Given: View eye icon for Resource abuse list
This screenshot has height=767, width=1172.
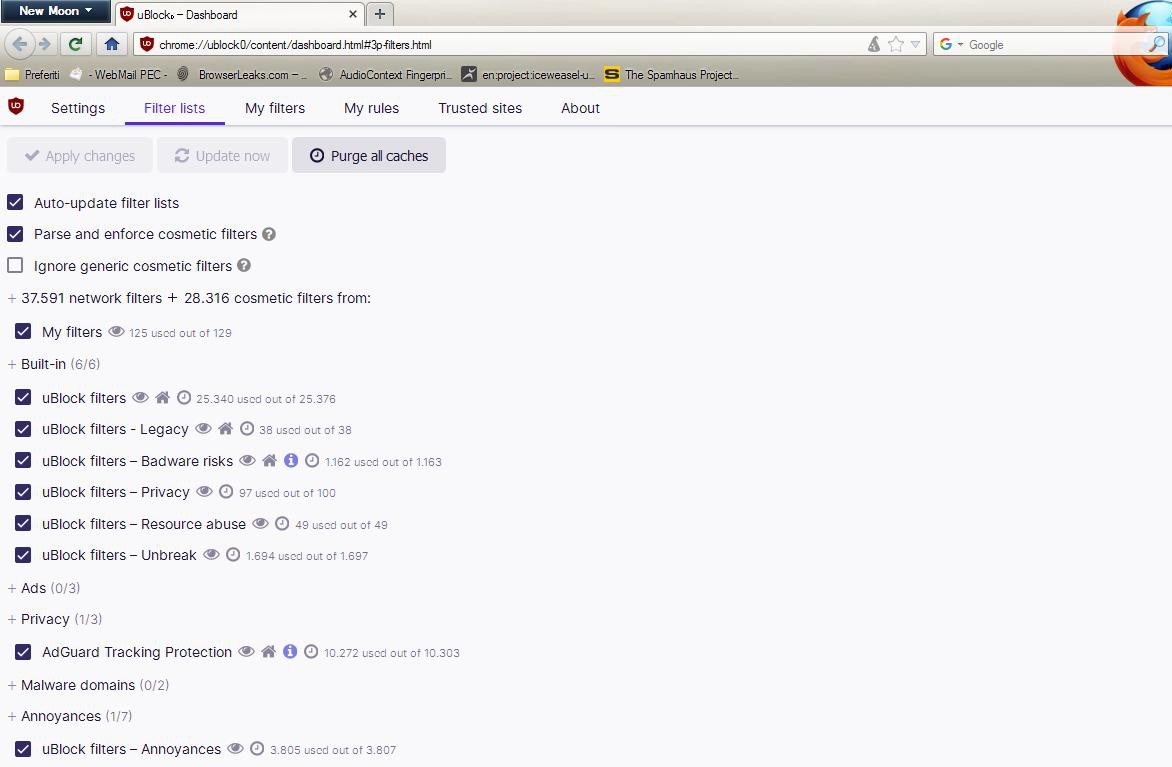Looking at the screenshot, I should 260,523.
